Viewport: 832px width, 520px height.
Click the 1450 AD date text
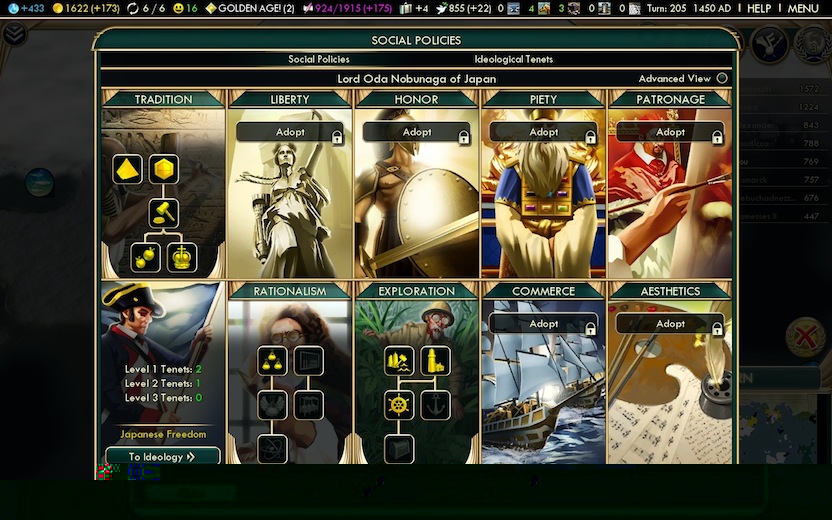click(712, 8)
